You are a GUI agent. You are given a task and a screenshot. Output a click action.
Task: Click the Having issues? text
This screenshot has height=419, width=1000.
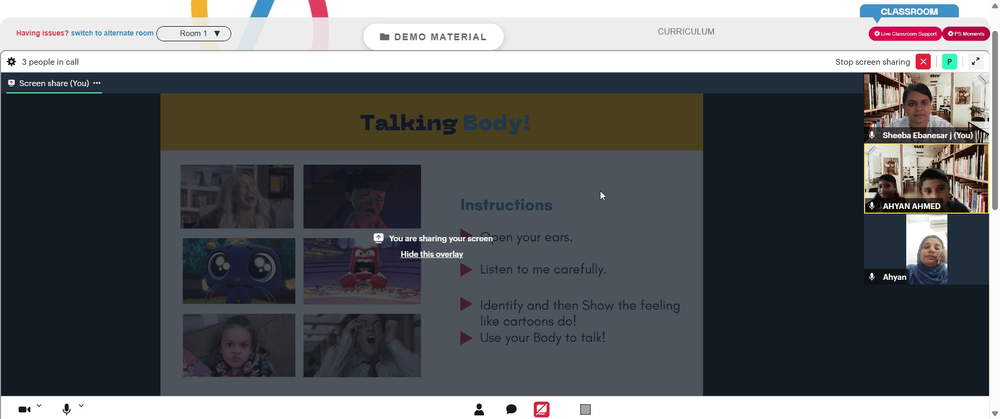pyautogui.click(x=42, y=33)
